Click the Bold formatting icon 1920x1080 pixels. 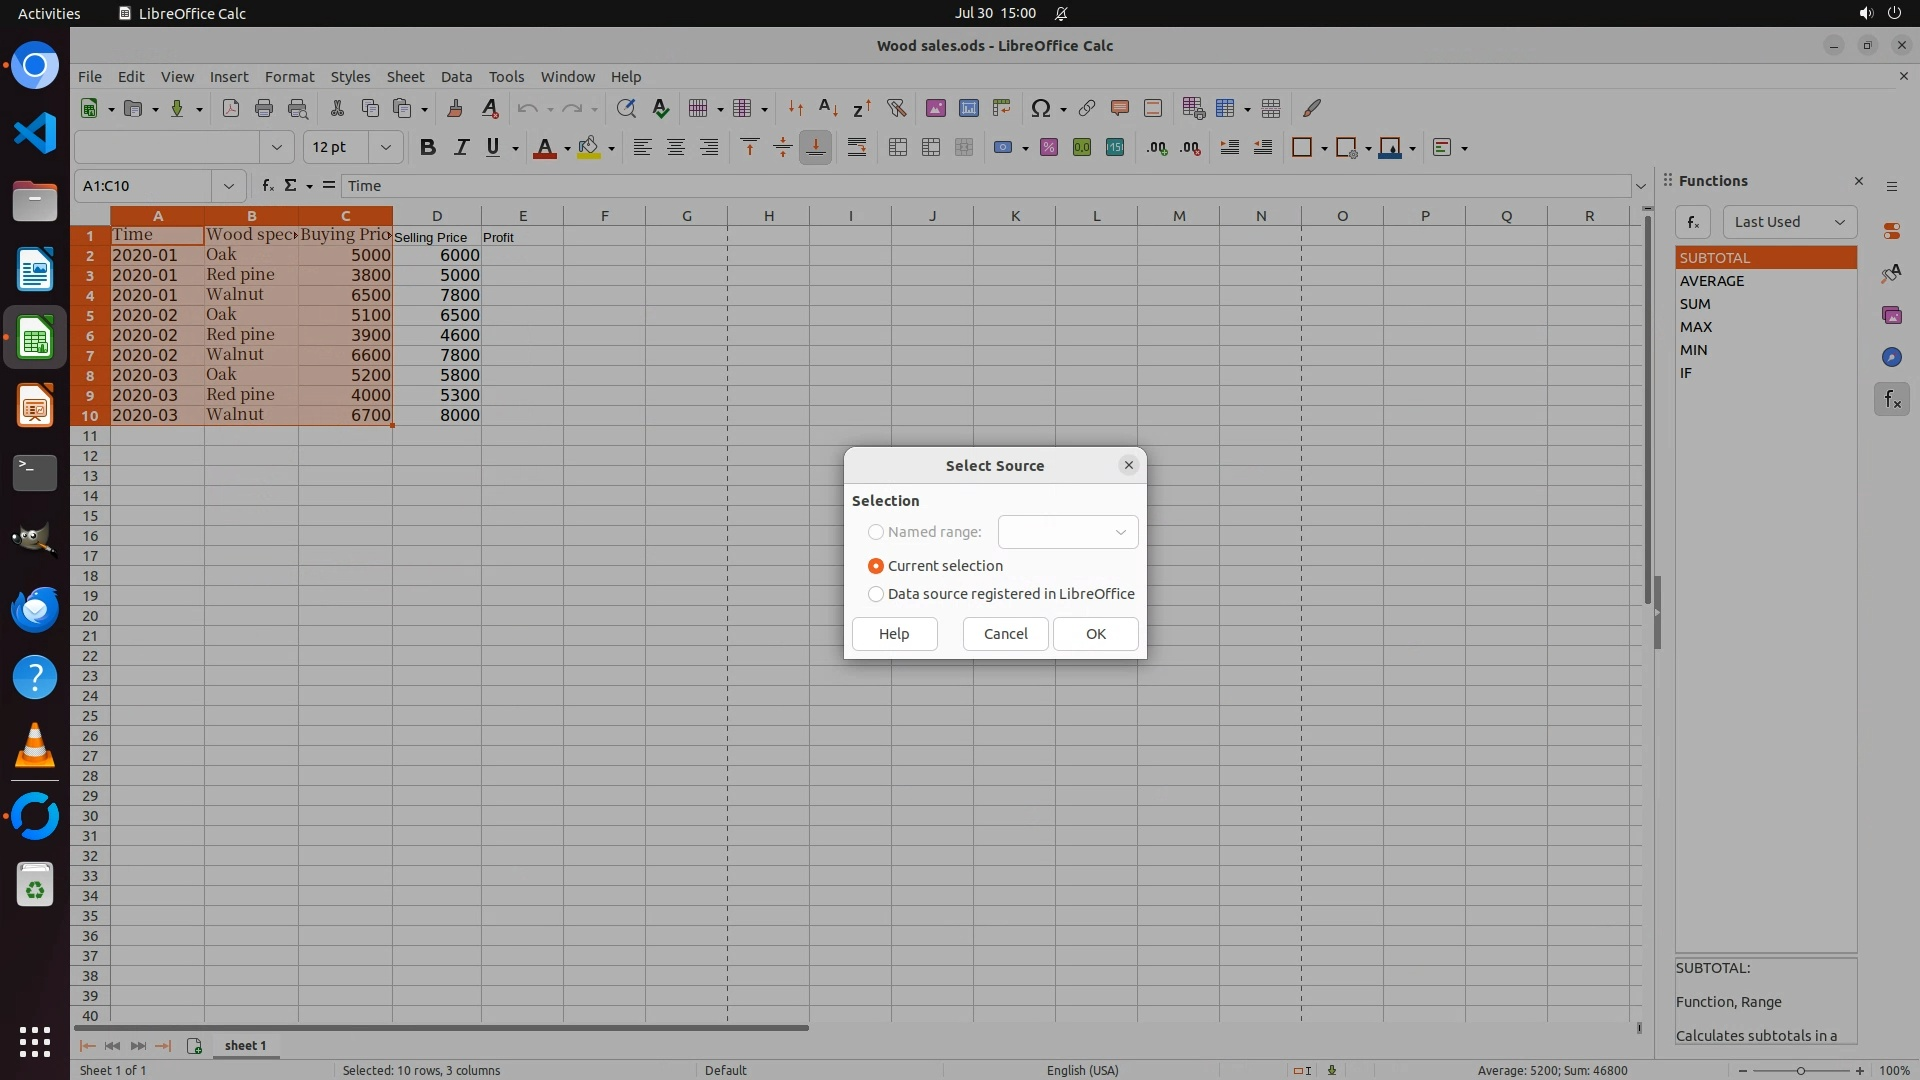pyautogui.click(x=428, y=148)
